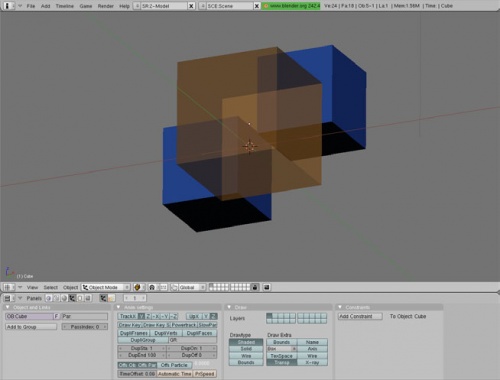Collapse the Draw panel triangle
The width and height of the screenshot is (500, 380).
[229, 307]
